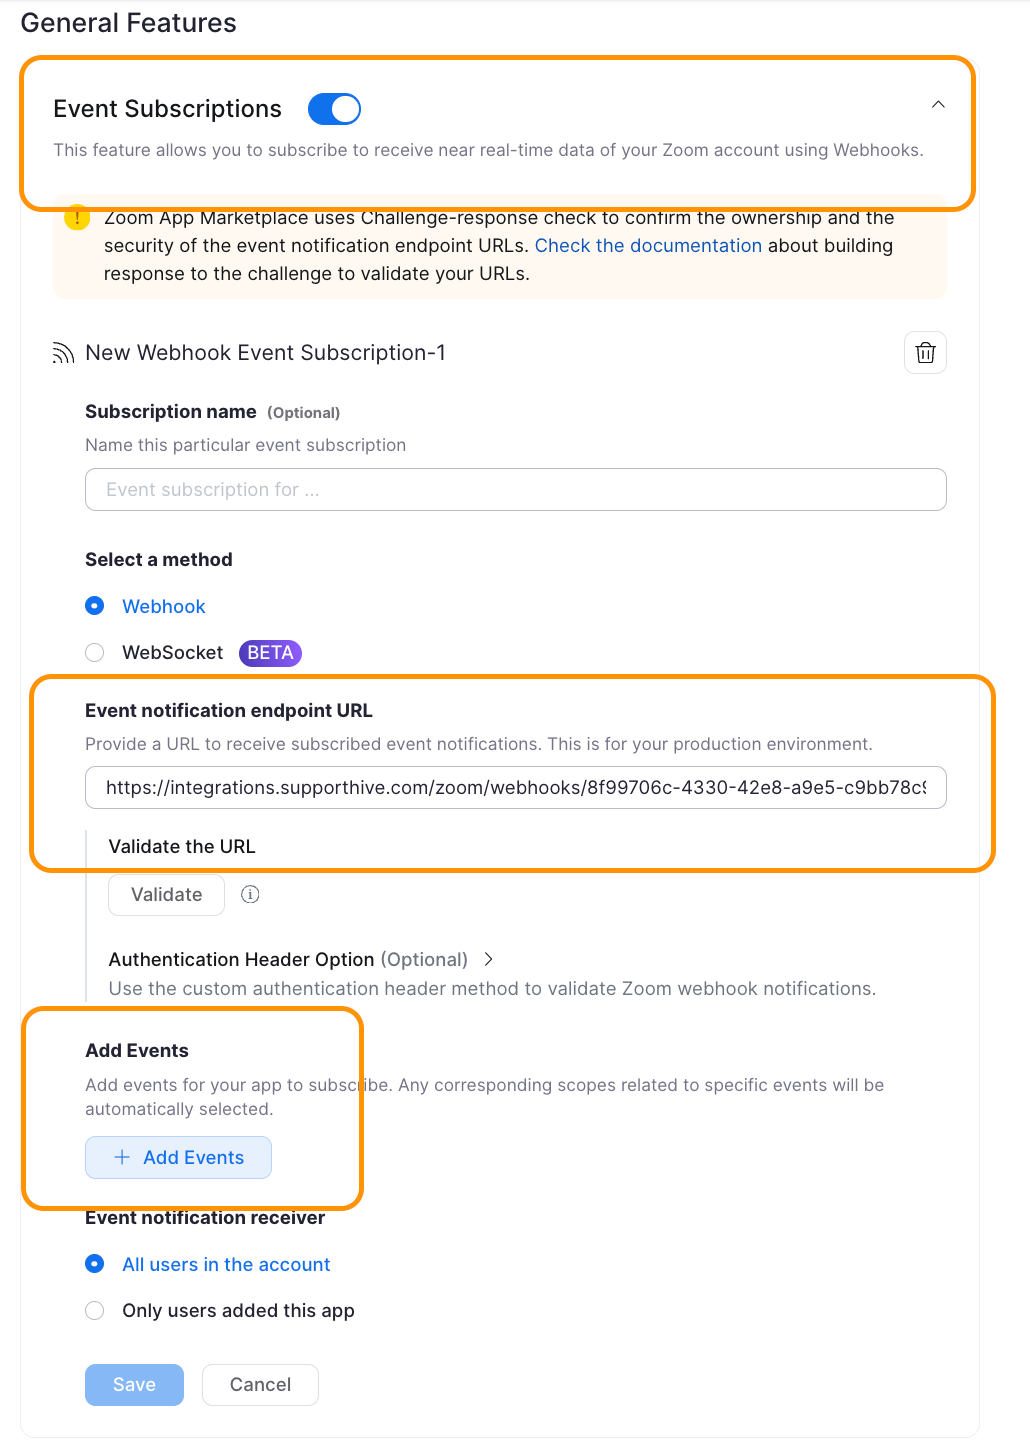
Task: Click the Add Events button
Action: pos(178,1157)
